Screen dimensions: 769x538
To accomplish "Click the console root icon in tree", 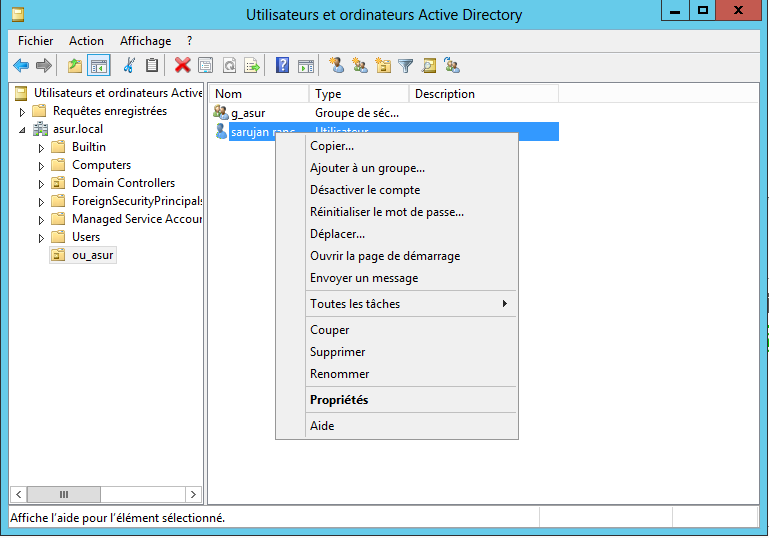I will click(x=21, y=93).
